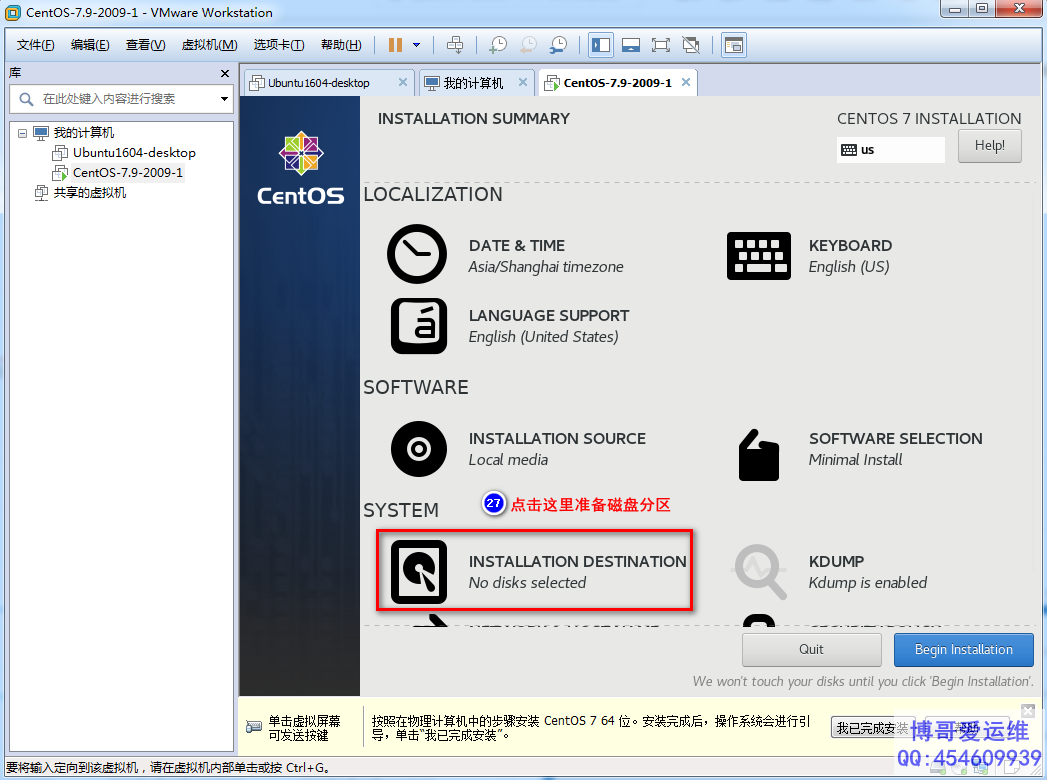Revert to previous snapshot icon
Viewport: 1047px width, 780px height.
click(x=528, y=45)
